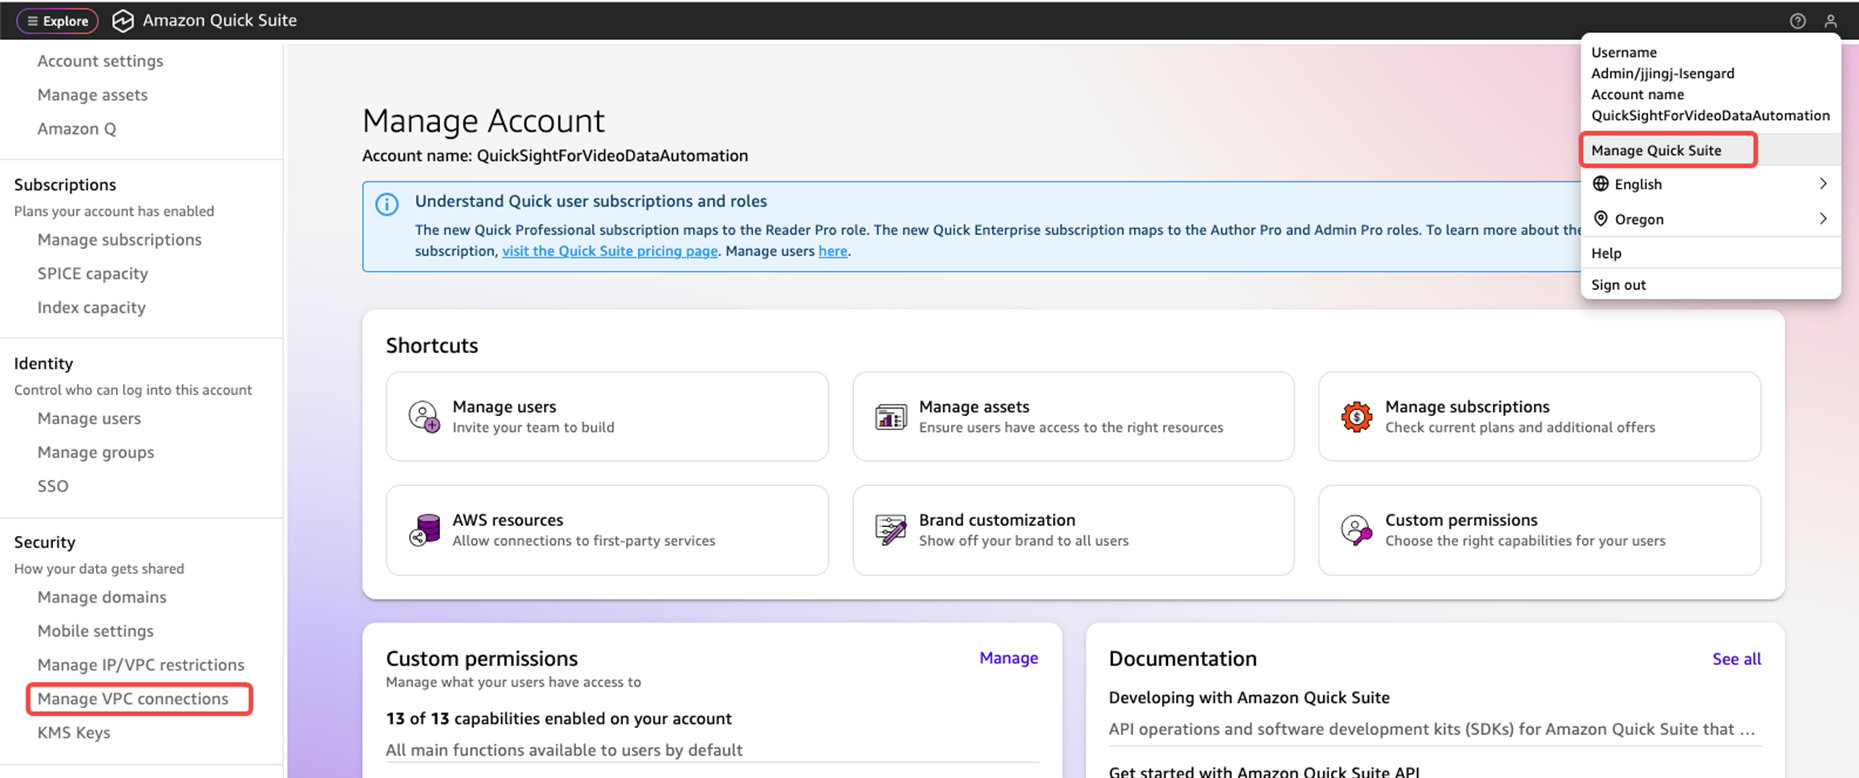The height and width of the screenshot is (778, 1859).
Task: Expand the Oregon region submenu
Action: [x=1822, y=219]
